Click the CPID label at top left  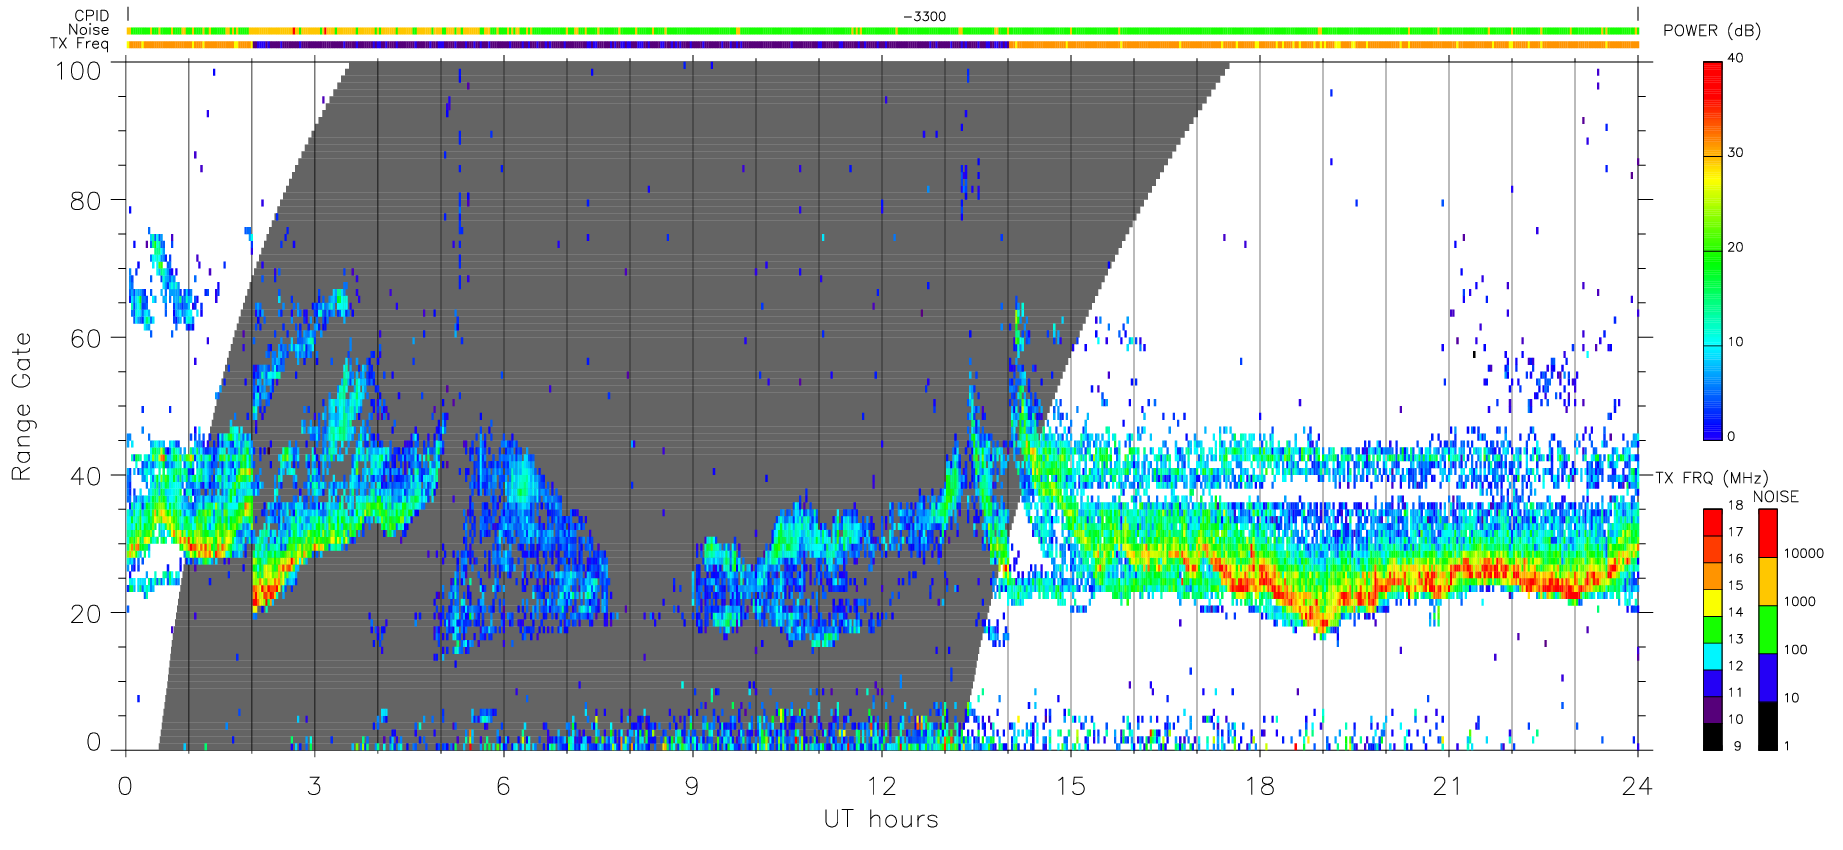click(x=91, y=16)
